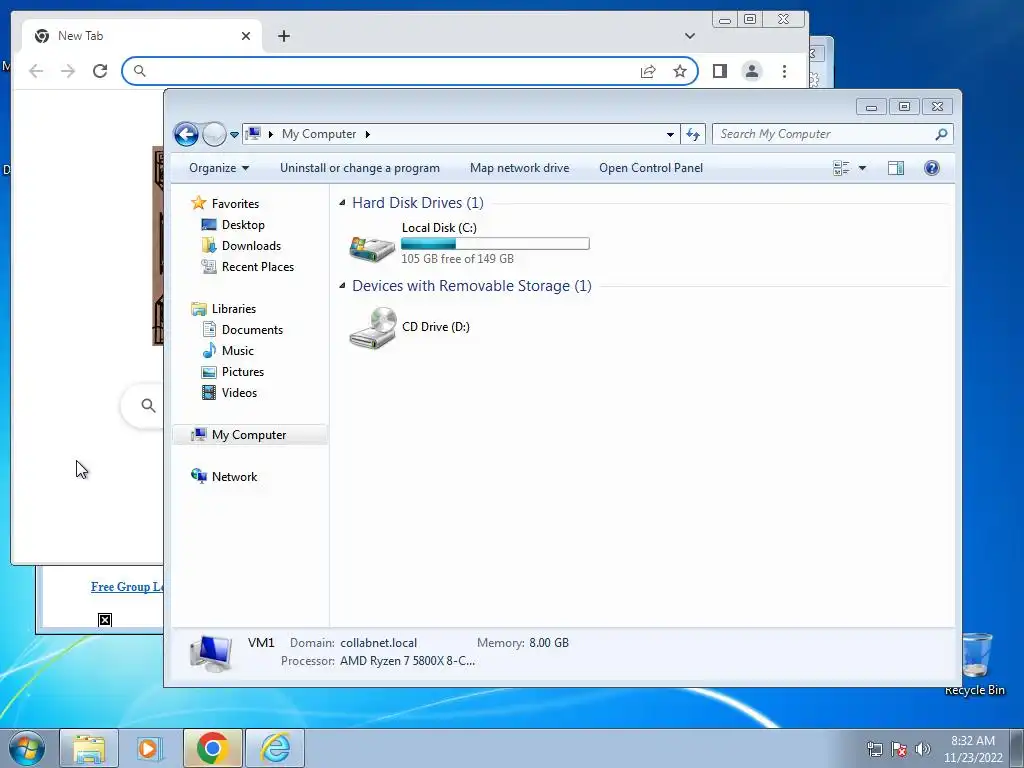Click Action Center flag tray icon
The width and height of the screenshot is (1024, 768).
899,749
